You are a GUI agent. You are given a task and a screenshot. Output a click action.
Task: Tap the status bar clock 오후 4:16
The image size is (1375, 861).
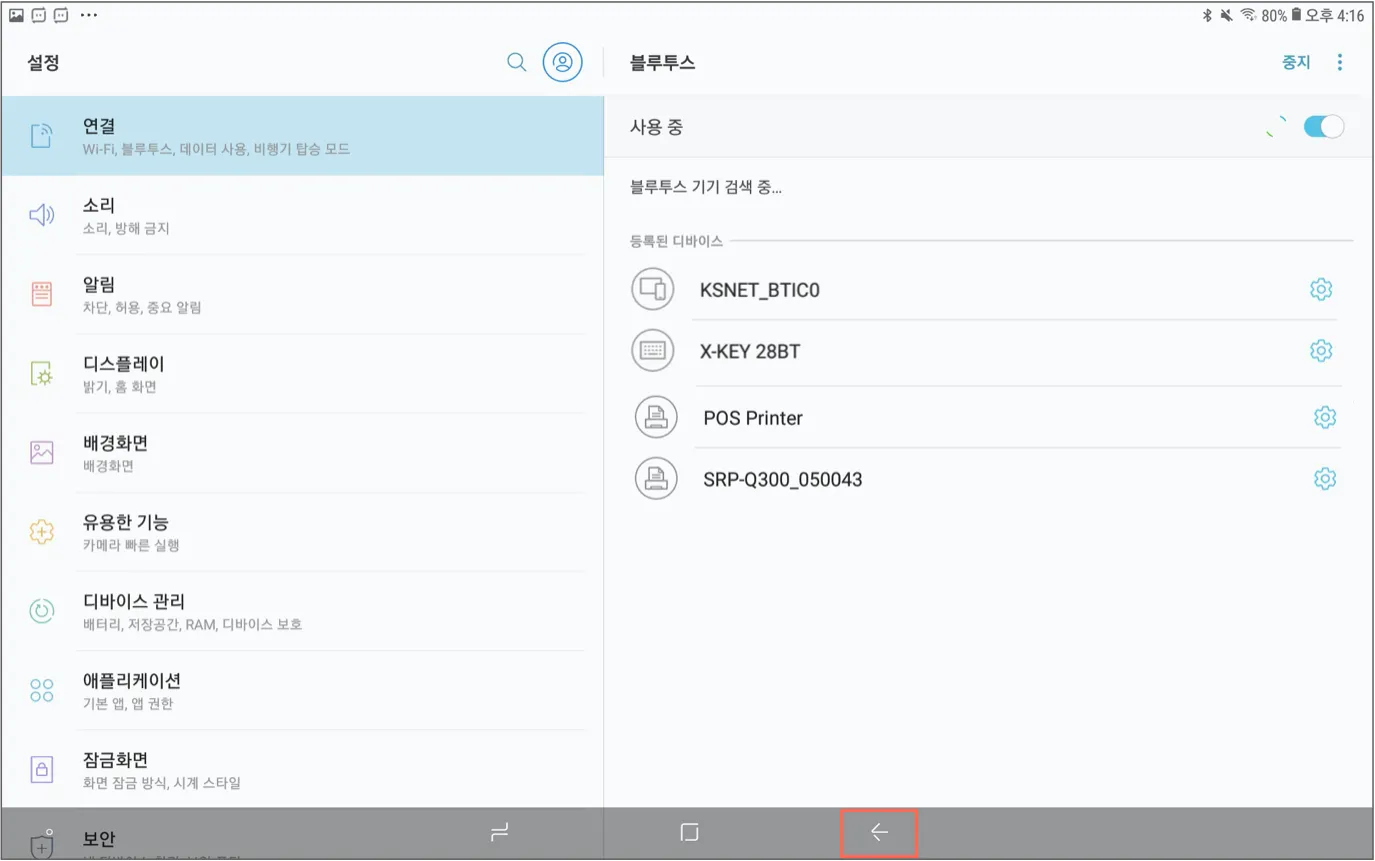point(1334,15)
